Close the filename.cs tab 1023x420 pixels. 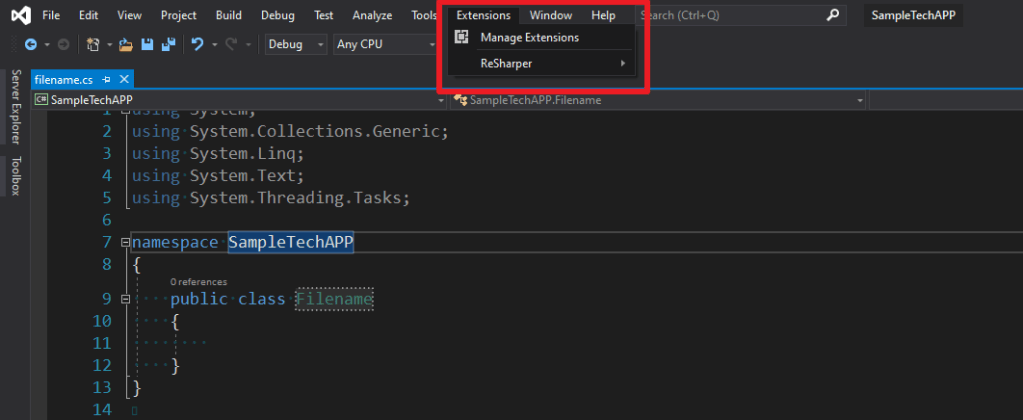point(125,79)
